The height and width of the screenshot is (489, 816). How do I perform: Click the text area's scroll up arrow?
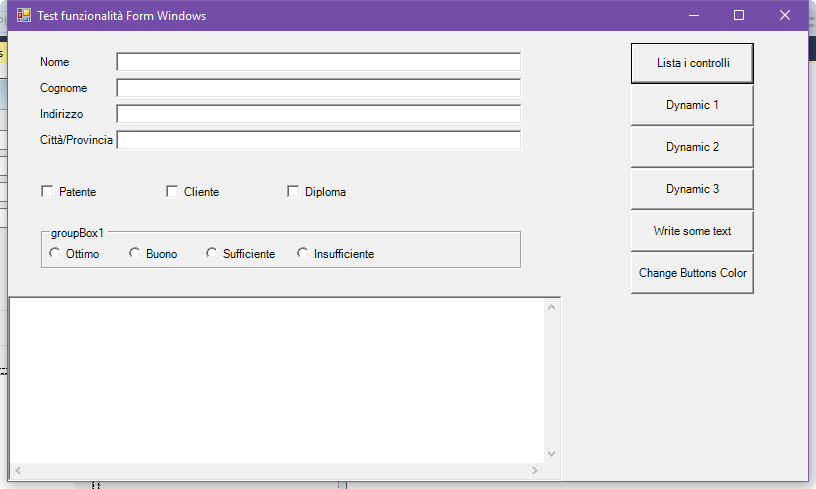551,306
